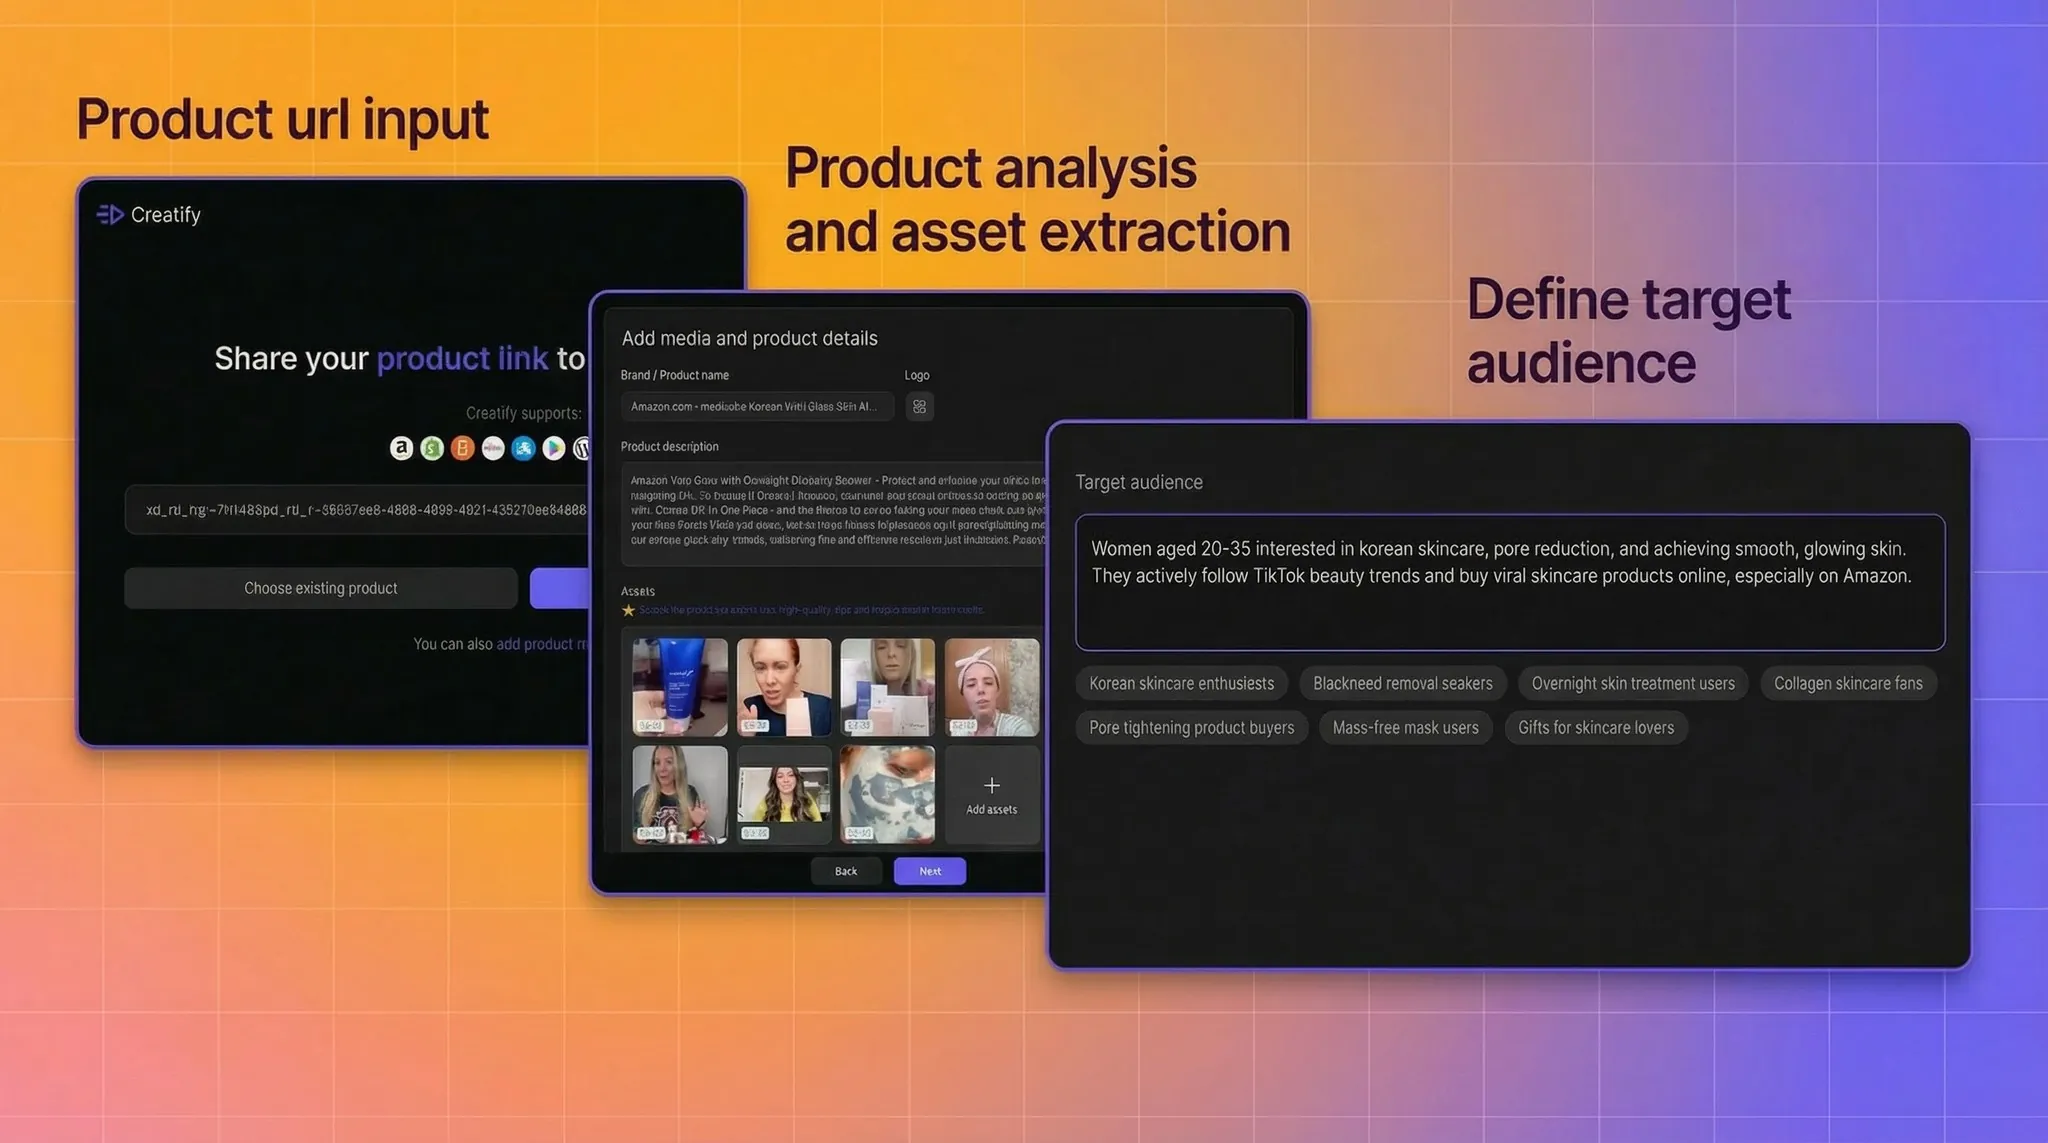This screenshot has width=2048, height=1143.
Task: Open the add product link
Action: coord(541,644)
